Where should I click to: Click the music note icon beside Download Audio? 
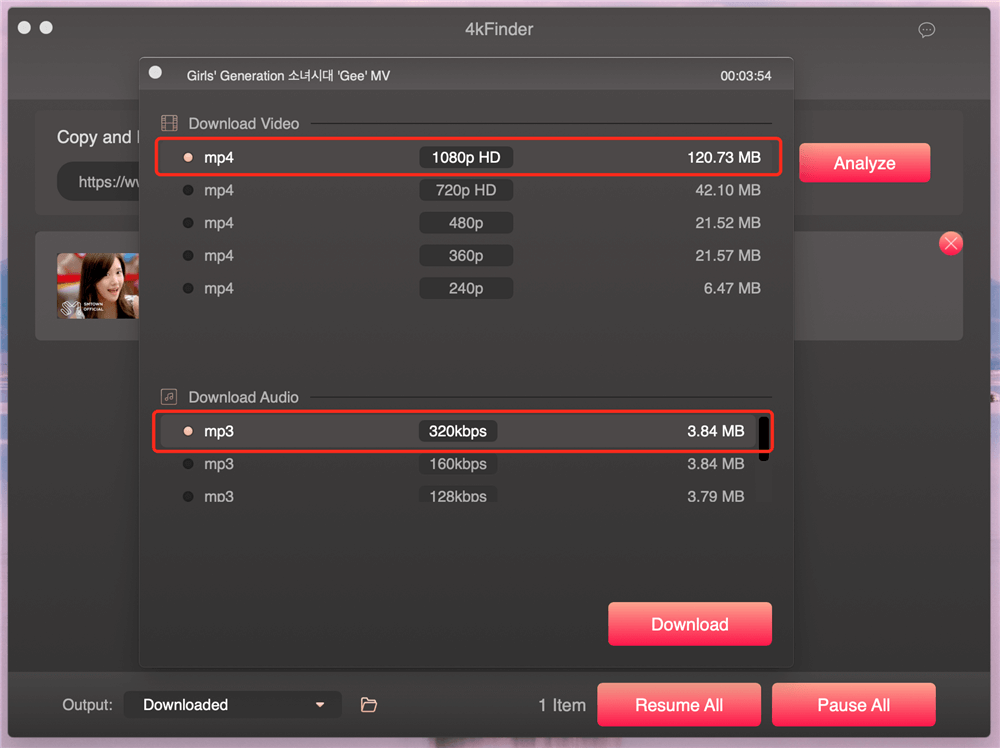click(168, 396)
